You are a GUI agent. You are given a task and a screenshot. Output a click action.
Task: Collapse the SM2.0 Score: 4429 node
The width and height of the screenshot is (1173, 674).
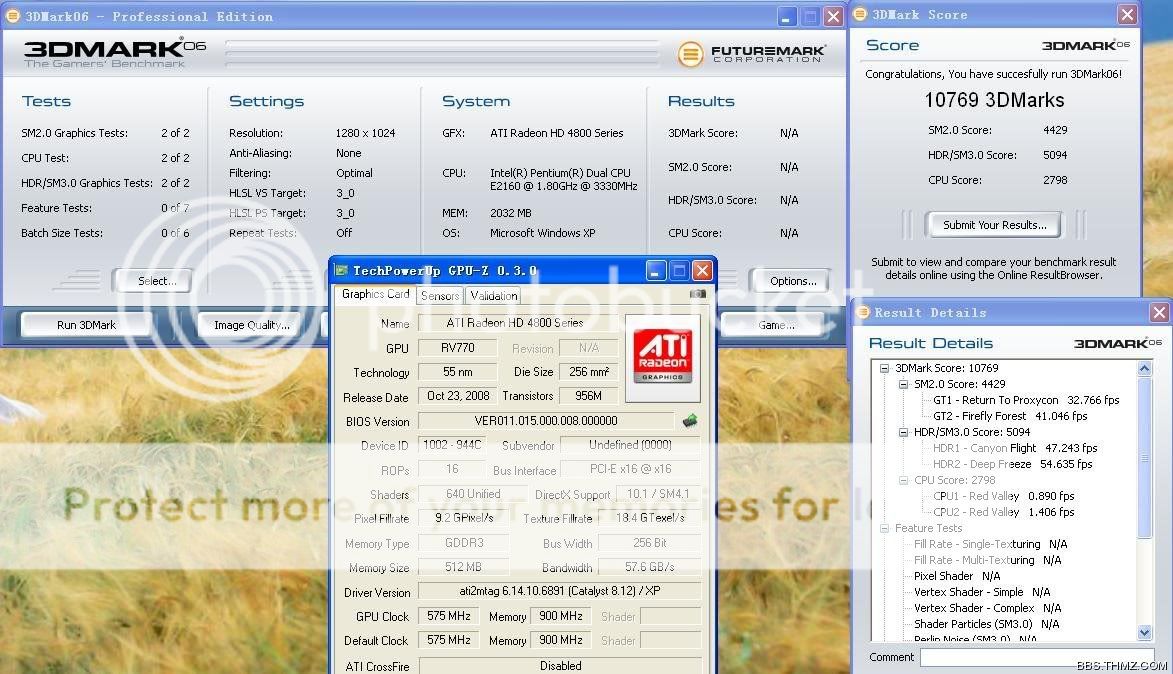(903, 384)
